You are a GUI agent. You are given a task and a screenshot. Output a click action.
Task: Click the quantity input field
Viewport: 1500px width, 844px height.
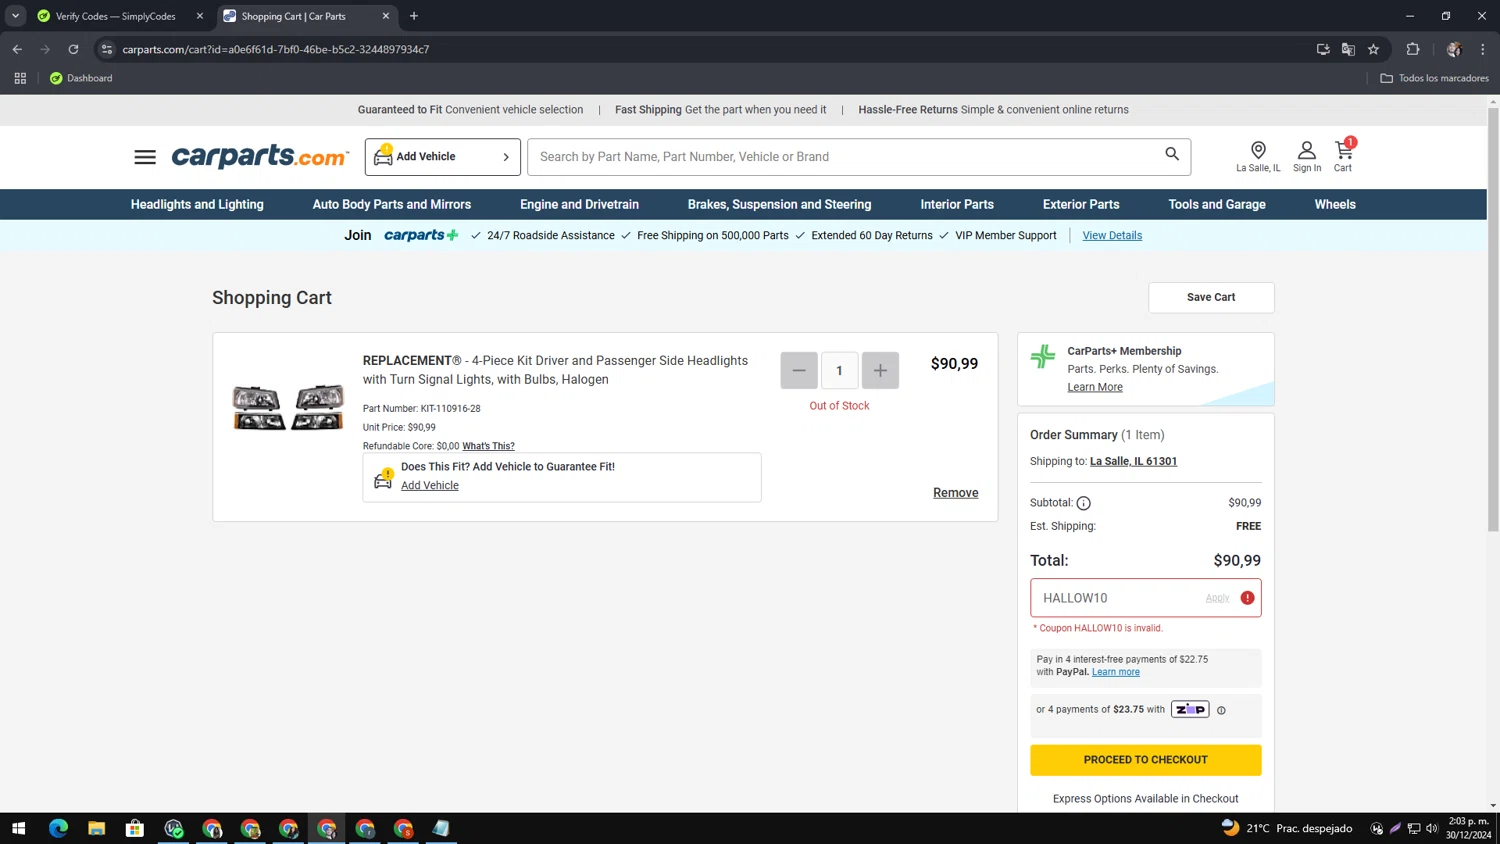click(x=839, y=370)
